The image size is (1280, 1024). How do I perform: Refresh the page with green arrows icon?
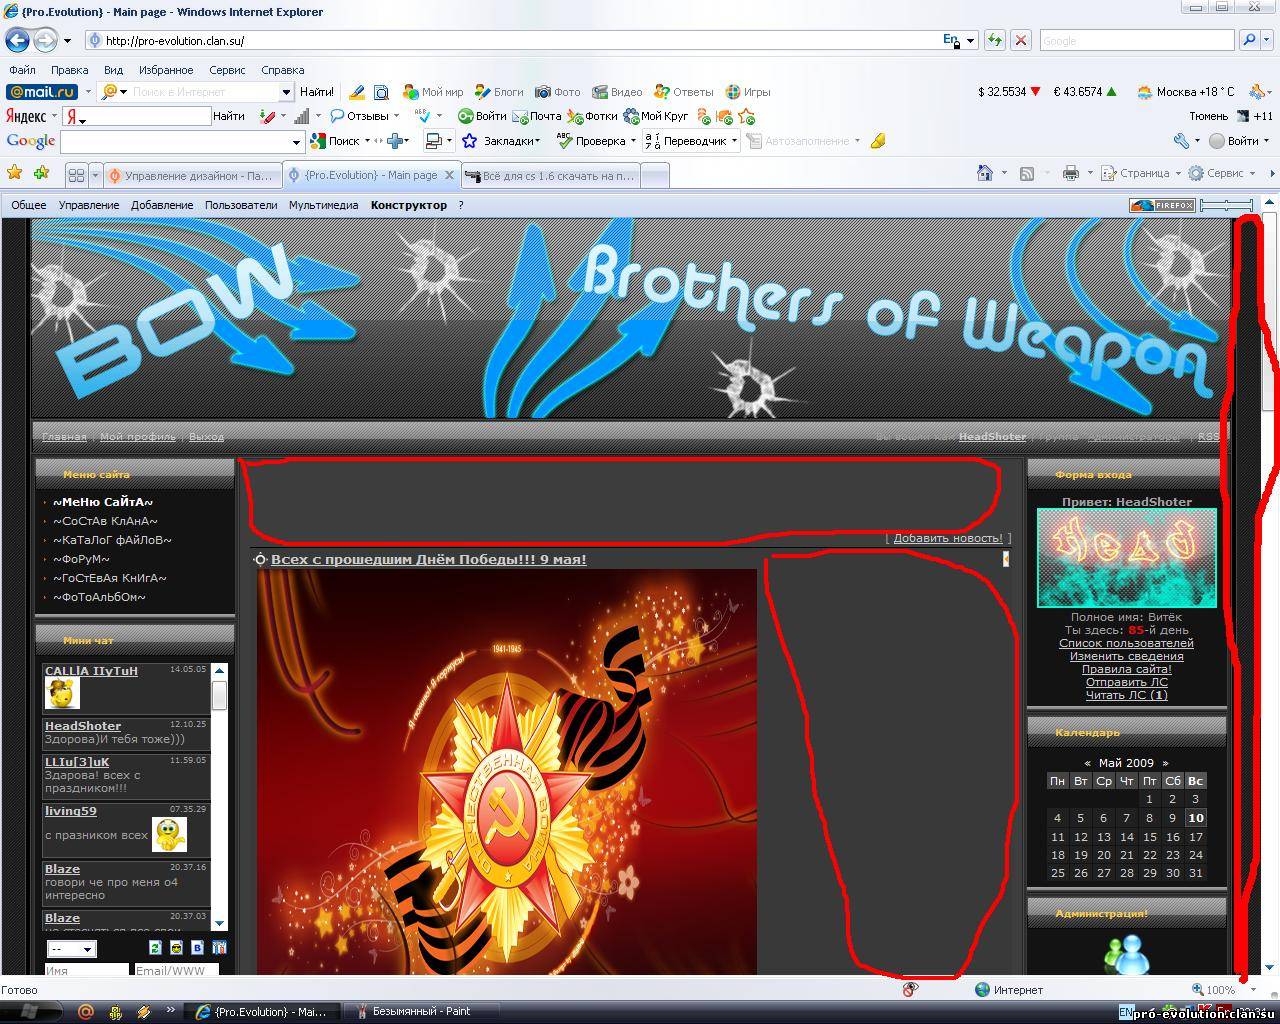(994, 40)
